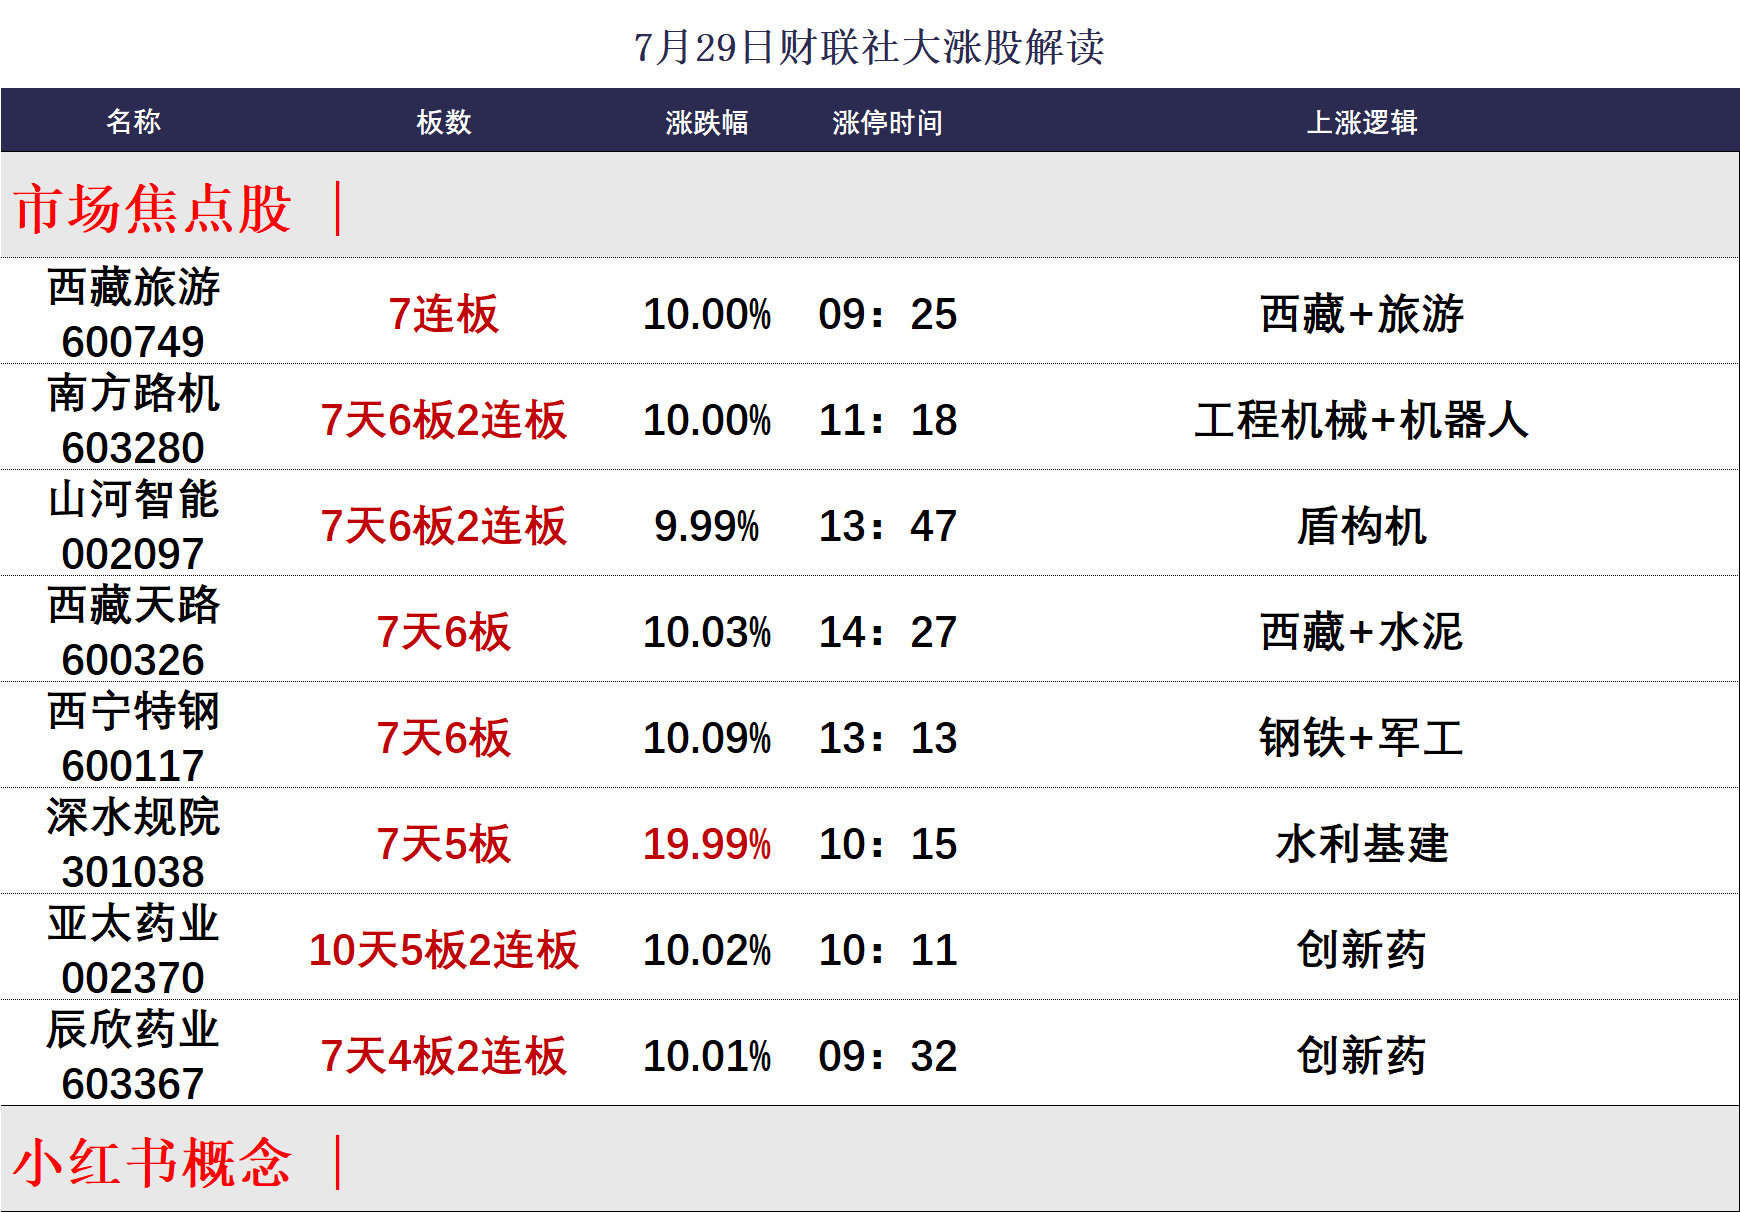Click the 10.02% value
Screen dimensions: 1740x1212
click(x=707, y=950)
